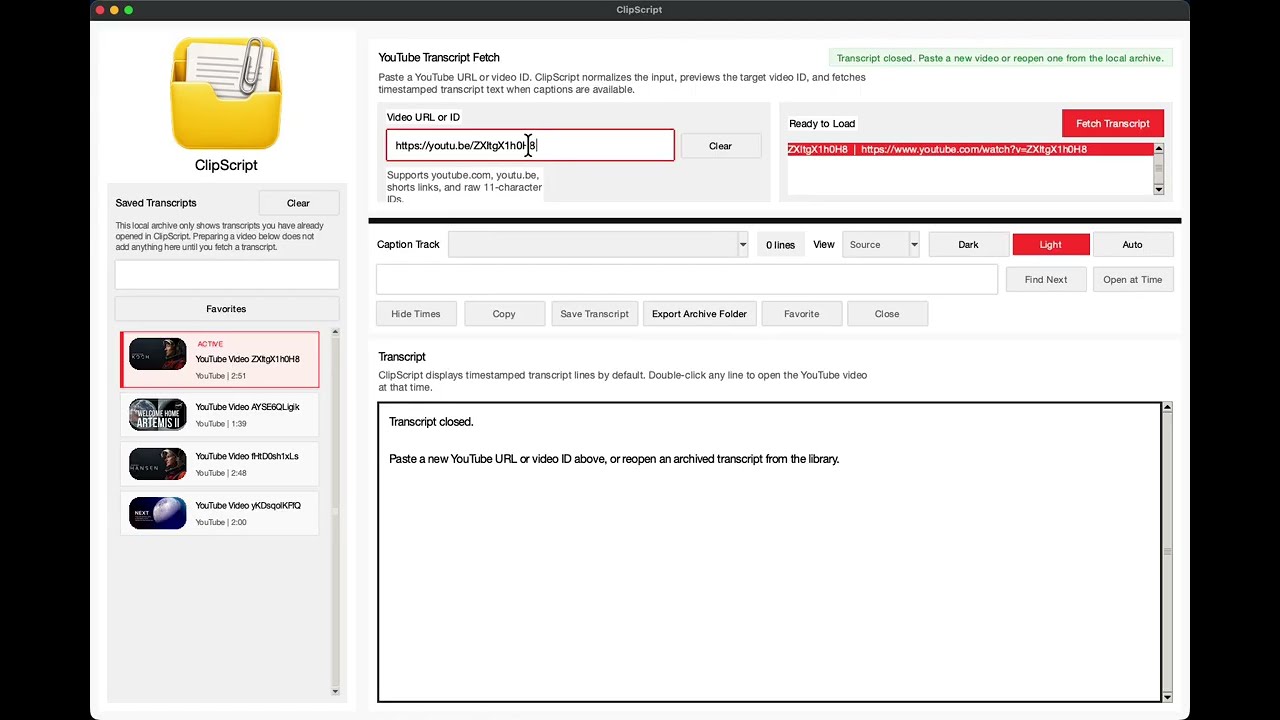
Task: Switch to Light theme
Action: click(x=1050, y=245)
